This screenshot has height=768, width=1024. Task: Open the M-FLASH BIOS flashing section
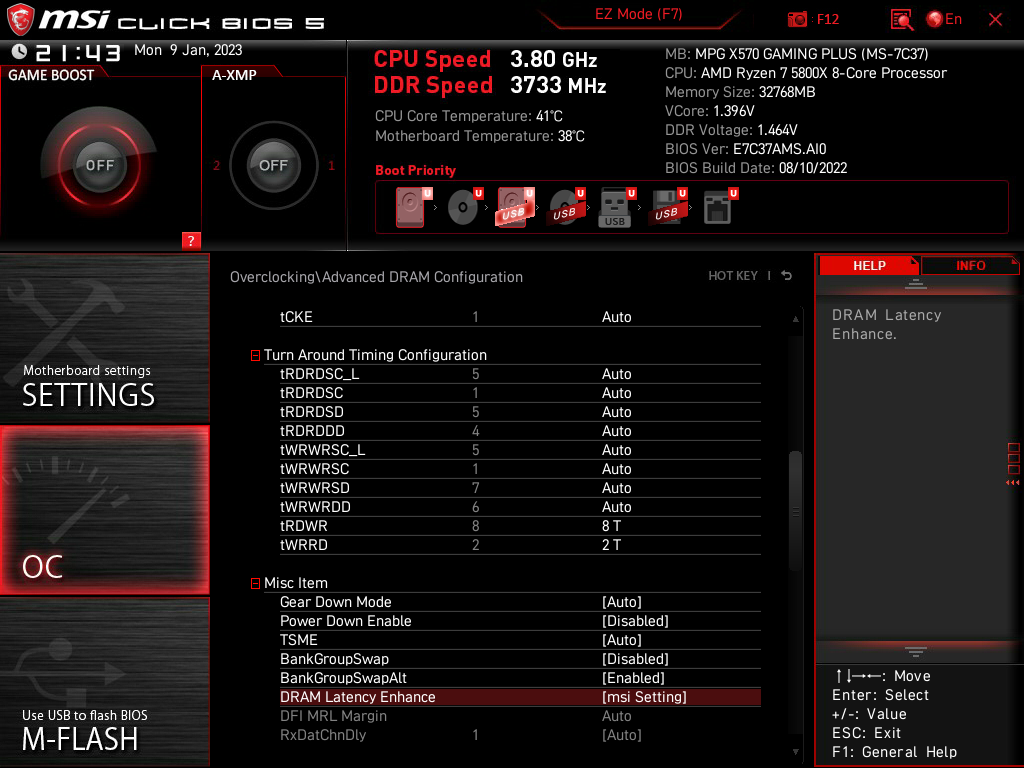(x=104, y=682)
